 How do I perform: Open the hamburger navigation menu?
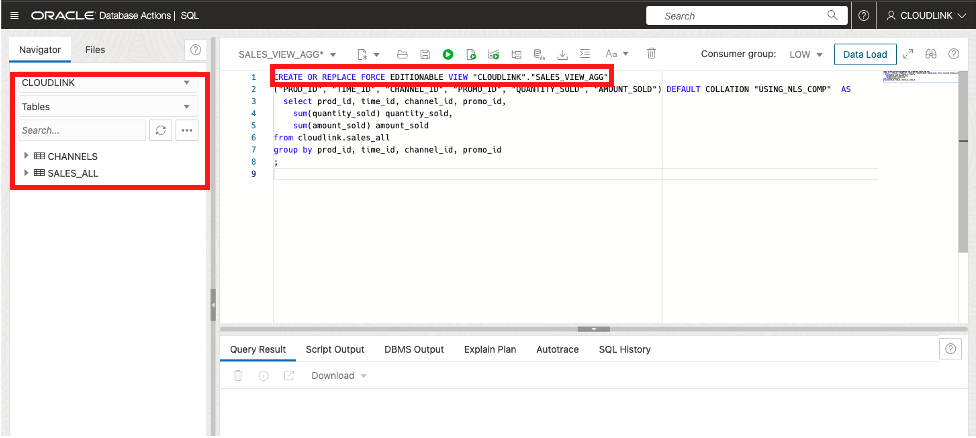click(x=14, y=16)
